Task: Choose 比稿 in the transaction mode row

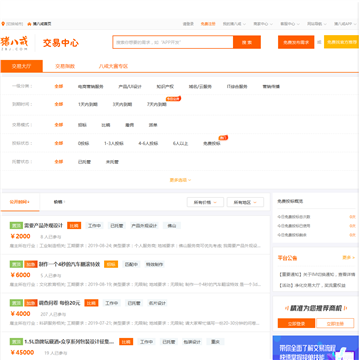Action: 106,125
